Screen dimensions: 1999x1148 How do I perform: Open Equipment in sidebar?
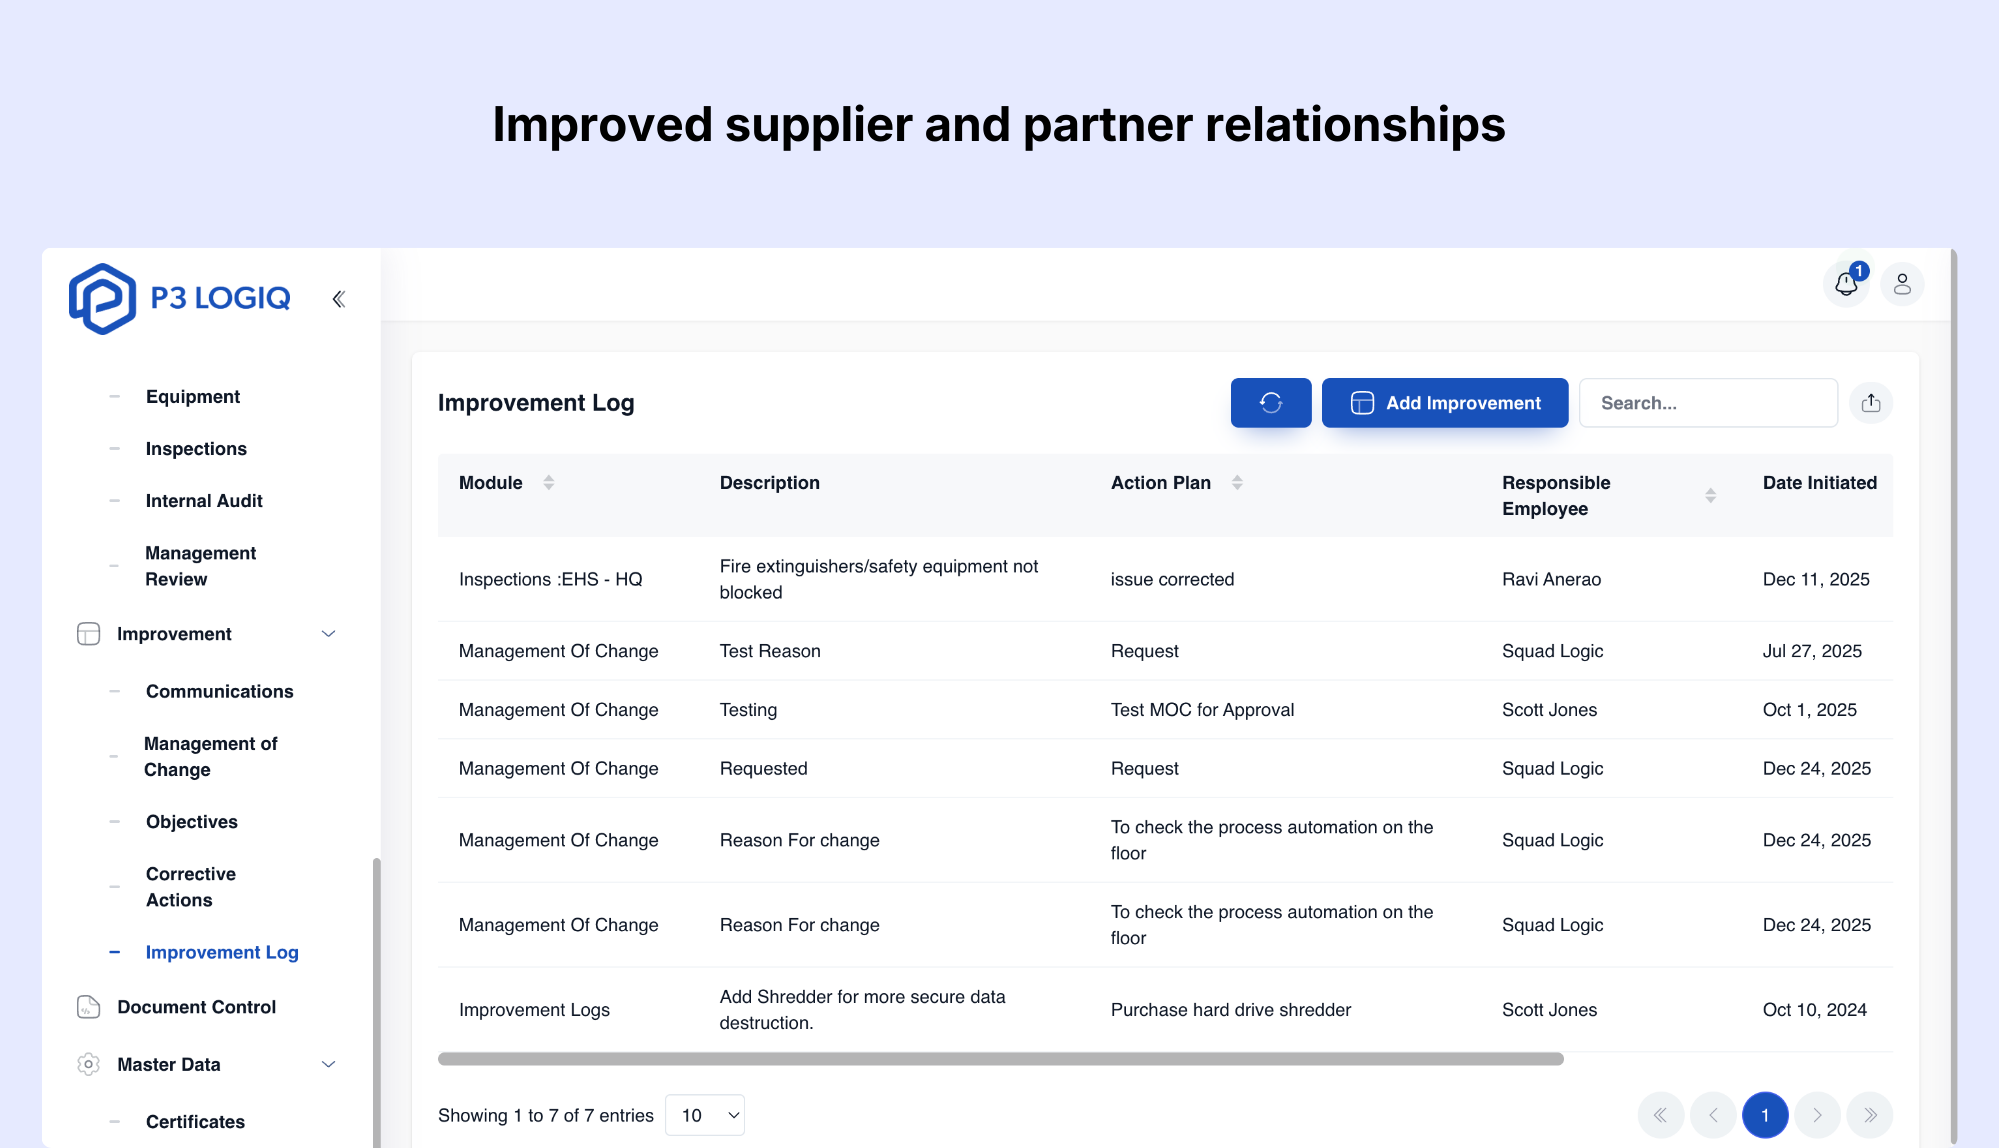(193, 397)
